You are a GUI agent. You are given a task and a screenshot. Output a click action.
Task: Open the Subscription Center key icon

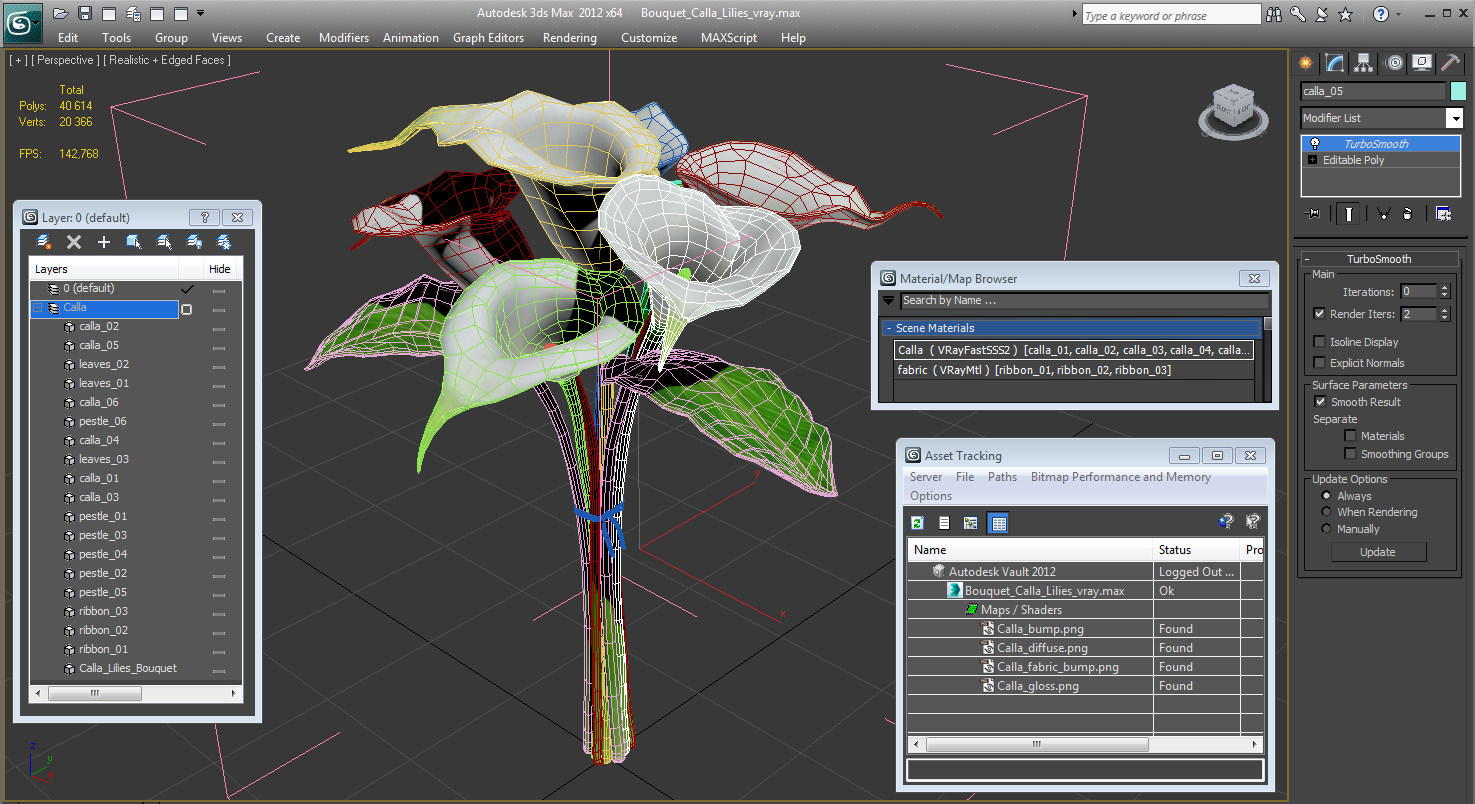tap(1298, 14)
